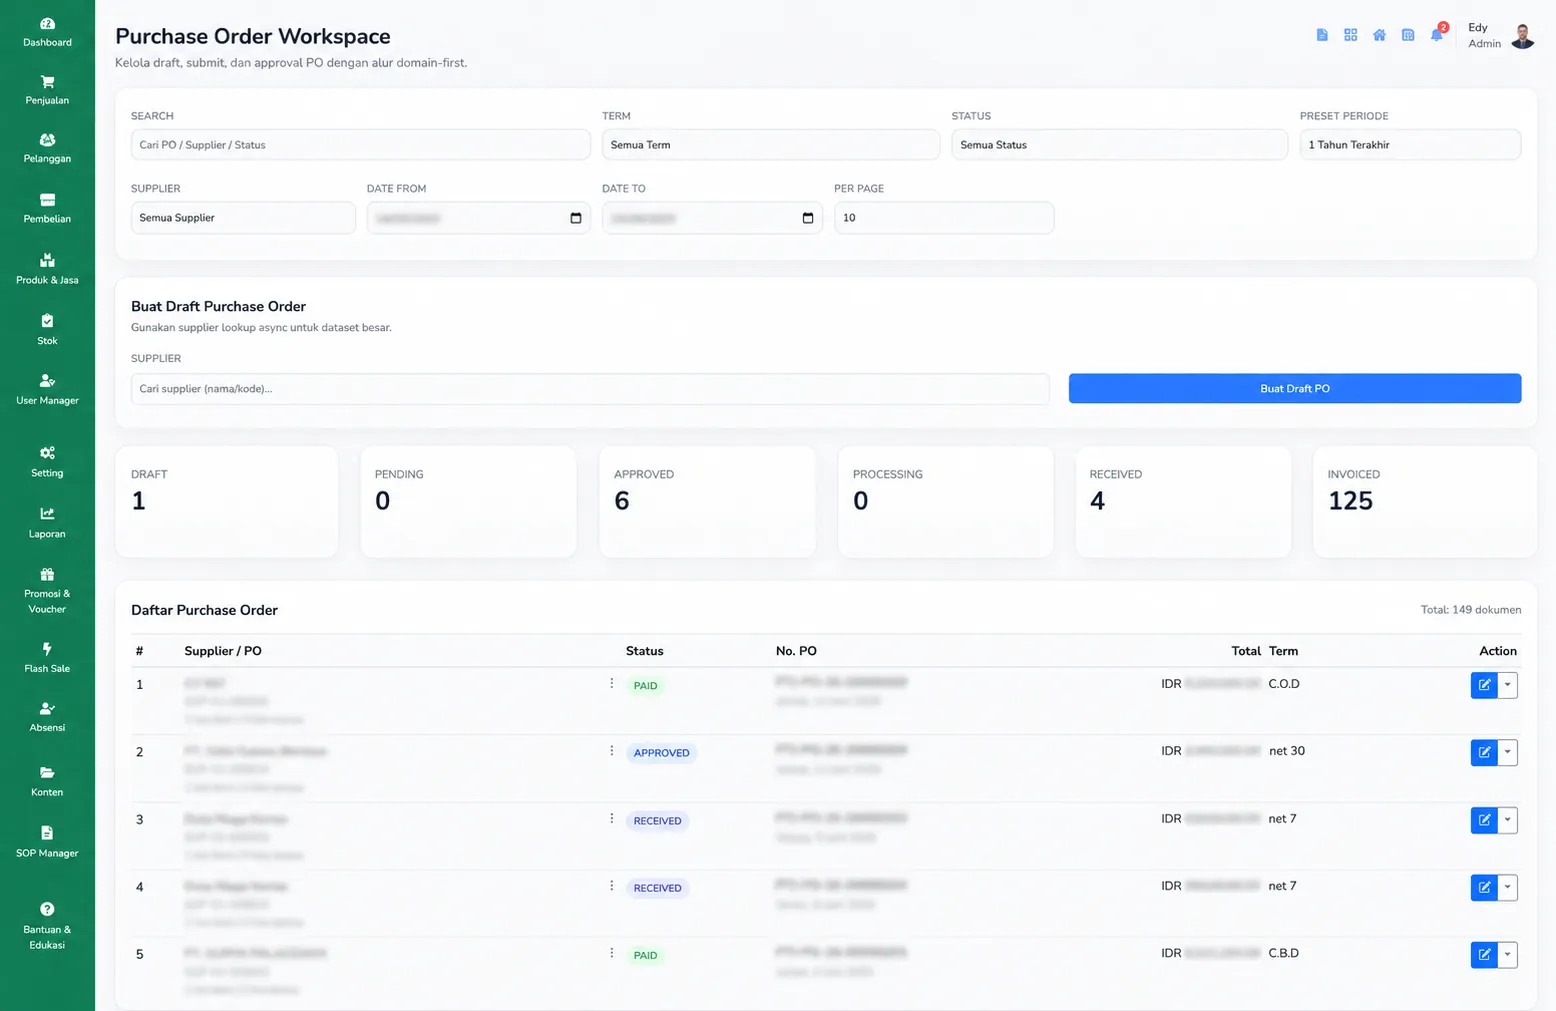
Task: Click the Cari supplier (nama/kode) field
Action: (x=590, y=389)
